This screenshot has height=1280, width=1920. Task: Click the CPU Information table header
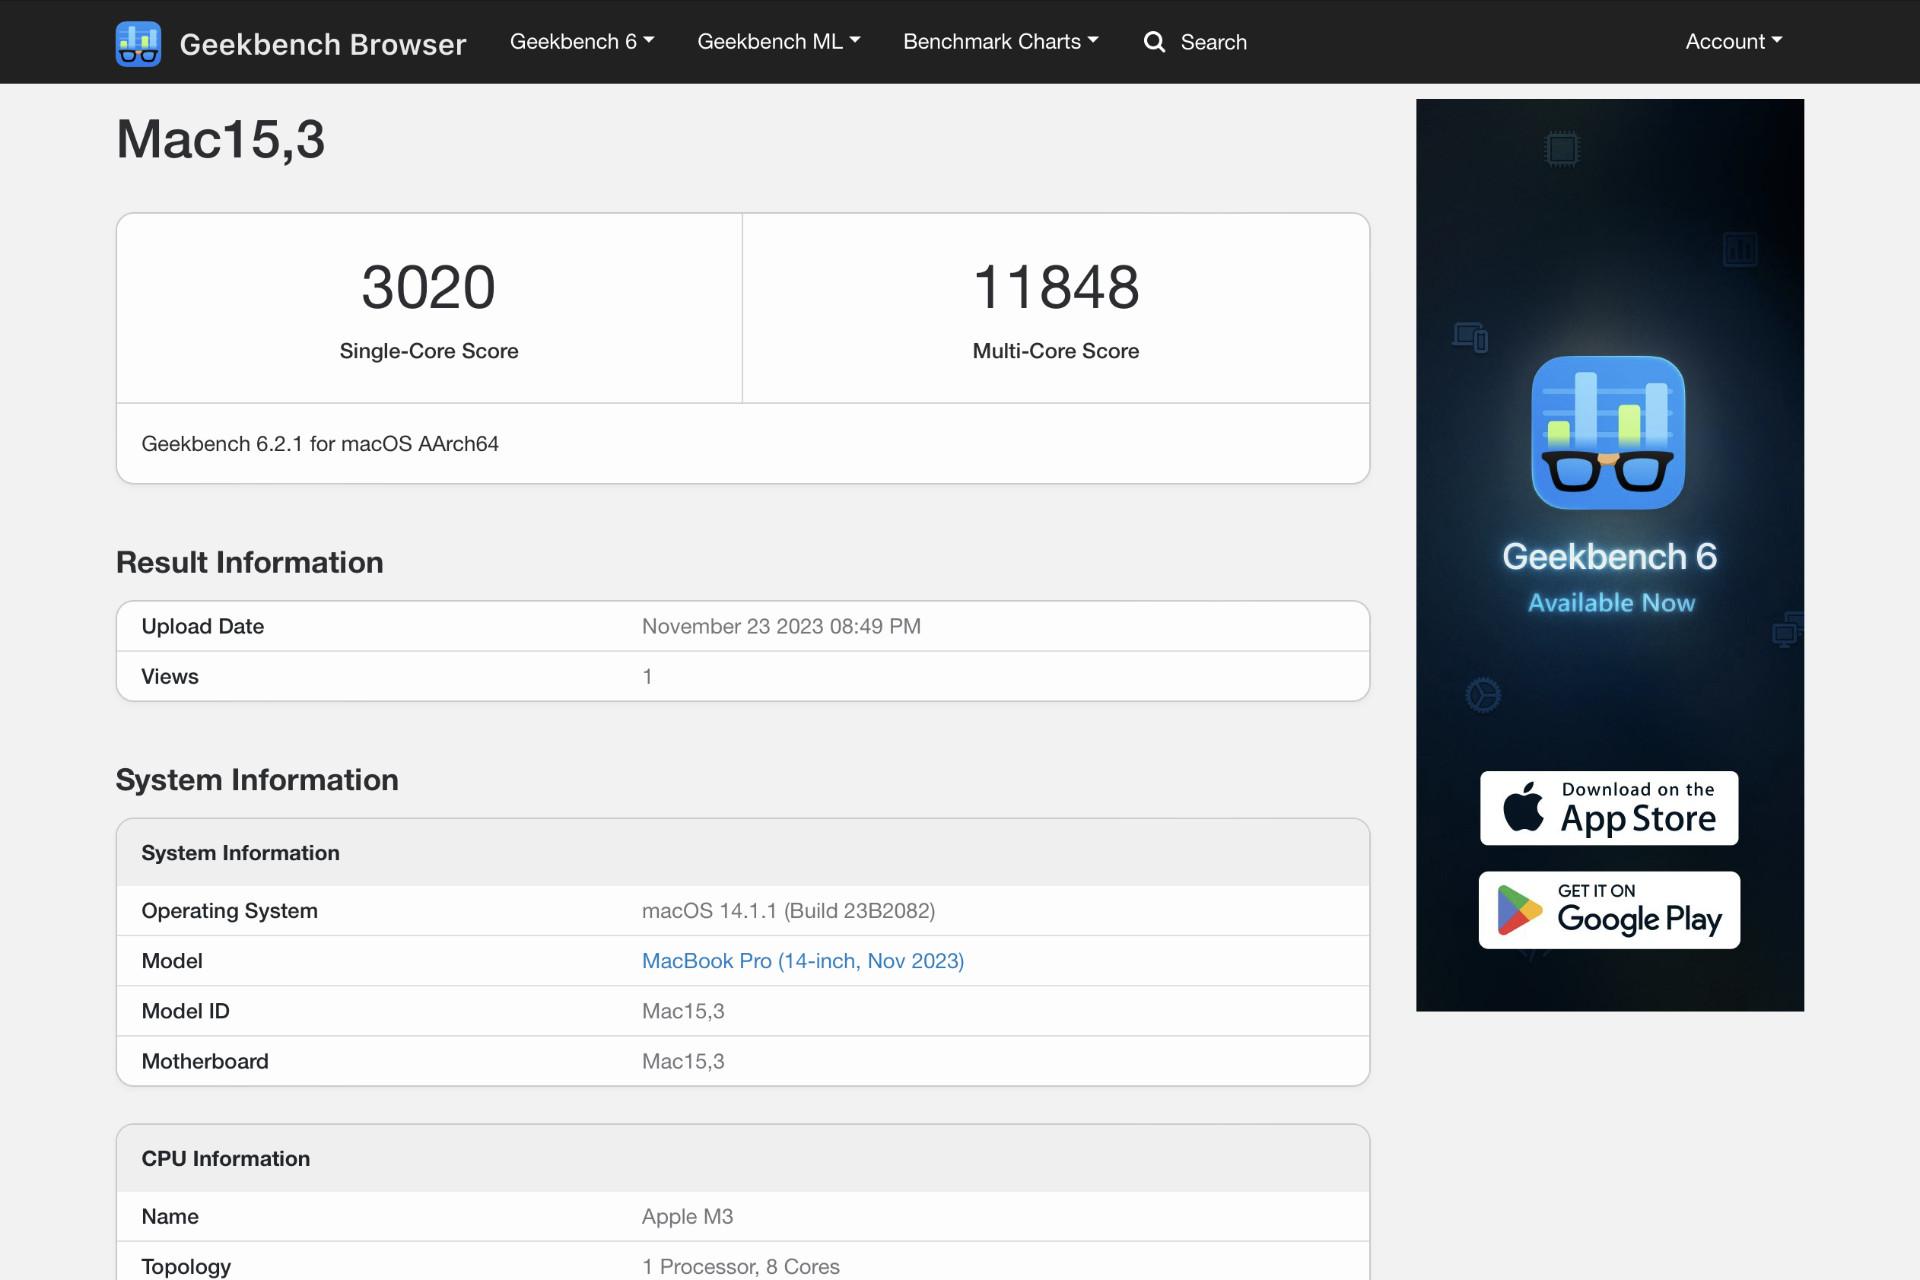click(743, 1159)
